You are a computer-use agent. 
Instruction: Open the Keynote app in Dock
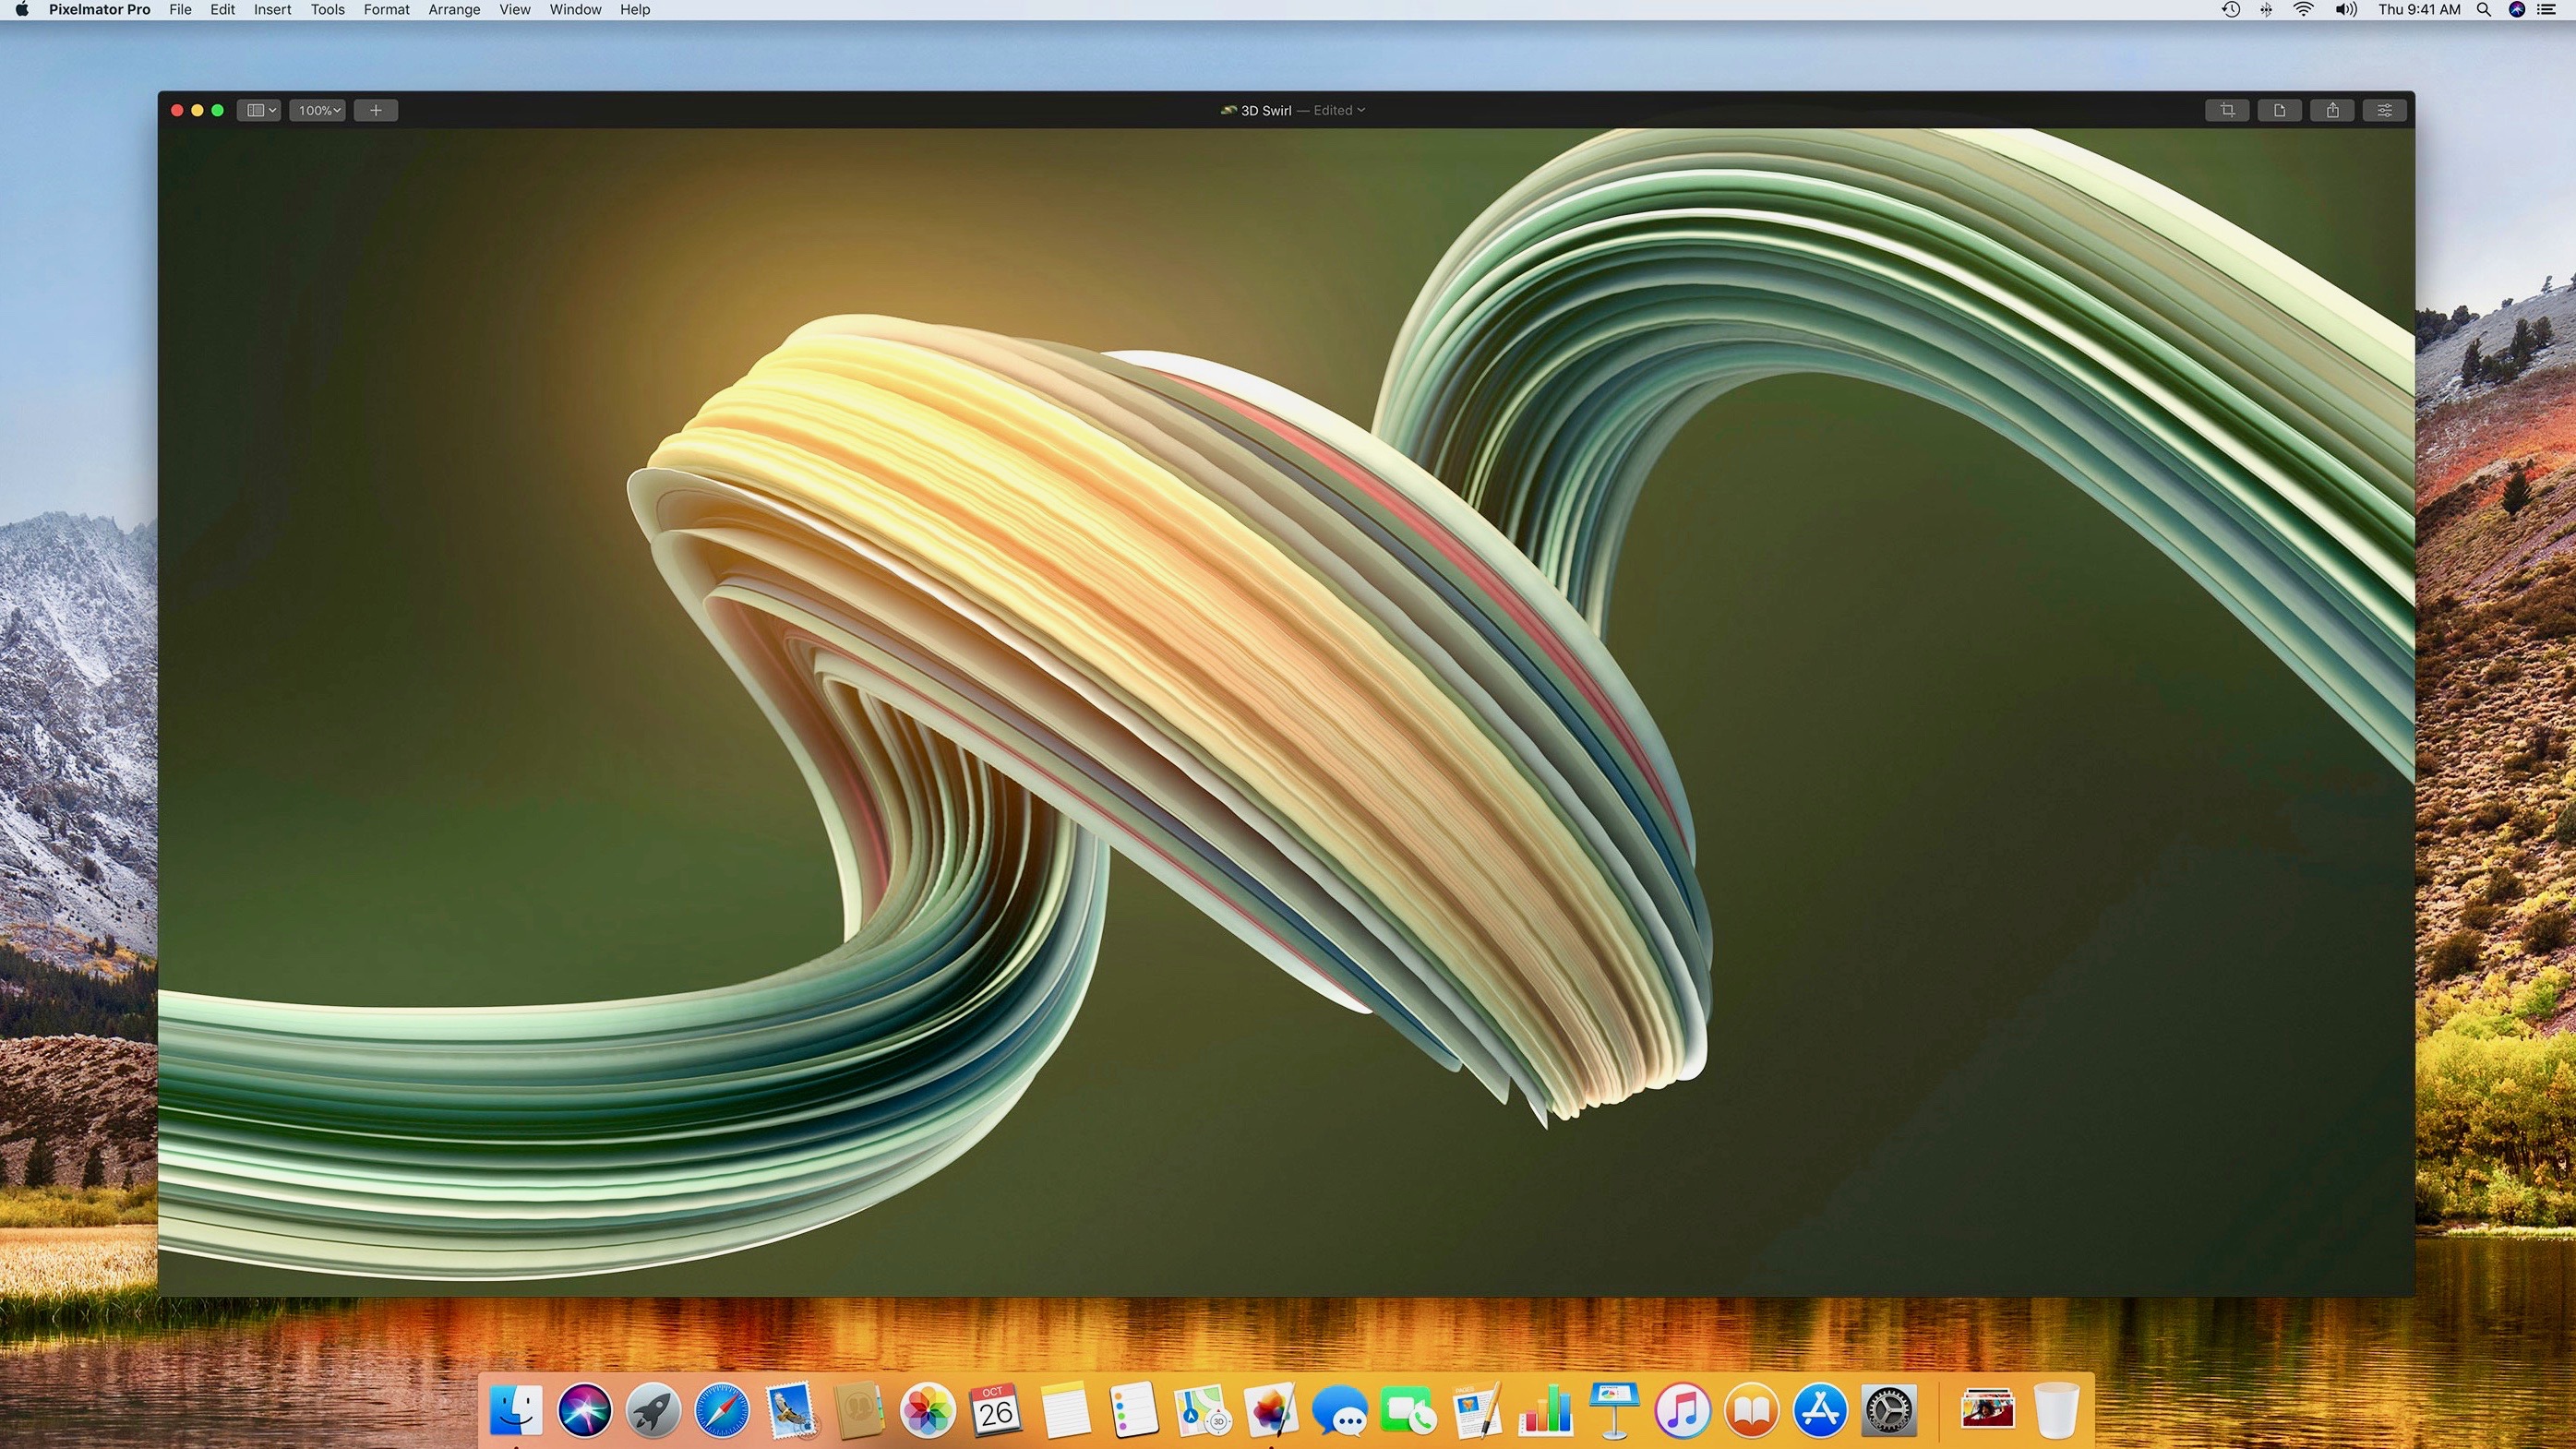pos(1613,1411)
